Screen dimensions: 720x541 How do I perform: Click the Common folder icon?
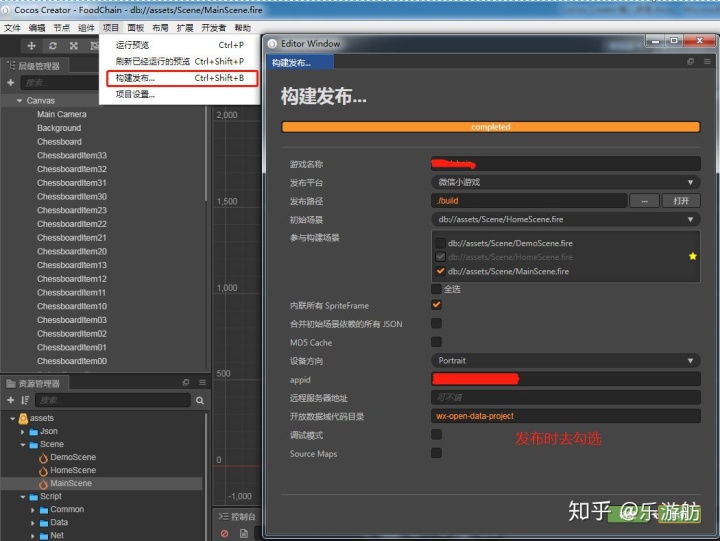click(44, 510)
